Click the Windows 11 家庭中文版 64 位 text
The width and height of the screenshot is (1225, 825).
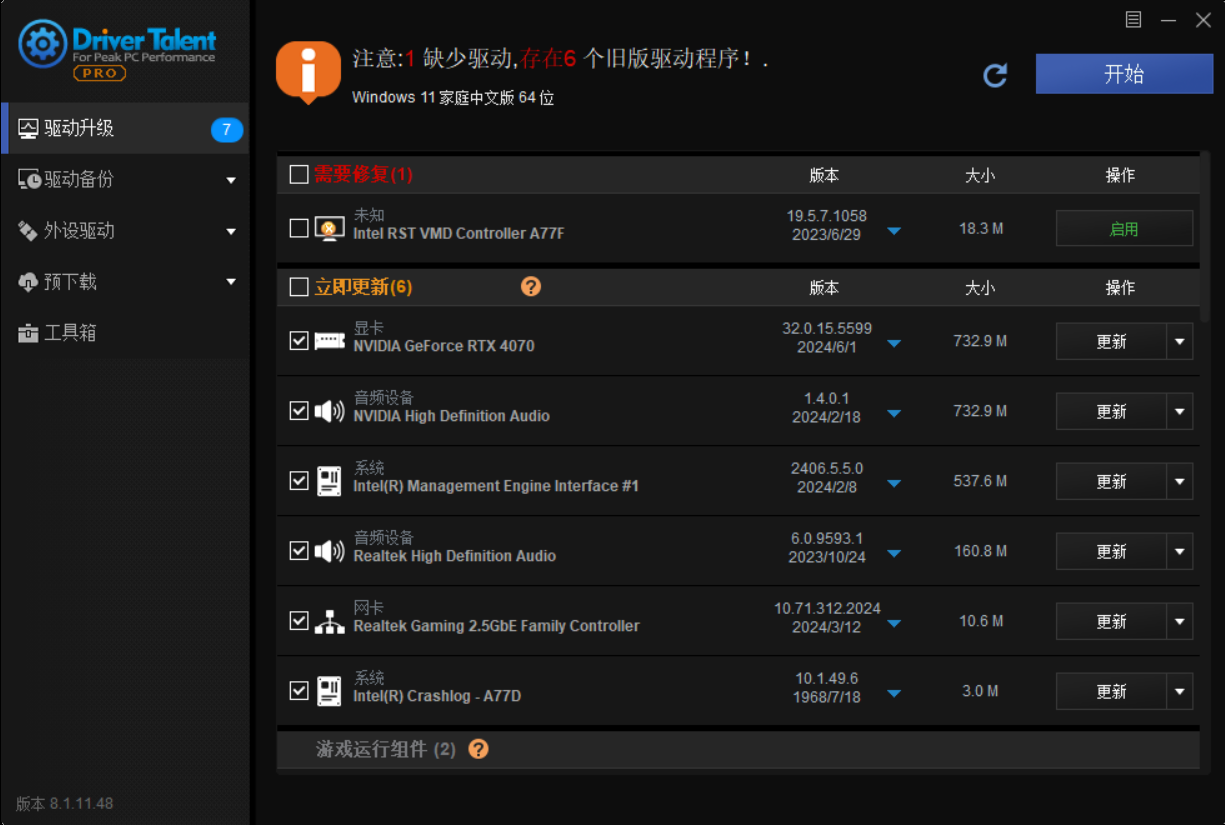coord(453,98)
